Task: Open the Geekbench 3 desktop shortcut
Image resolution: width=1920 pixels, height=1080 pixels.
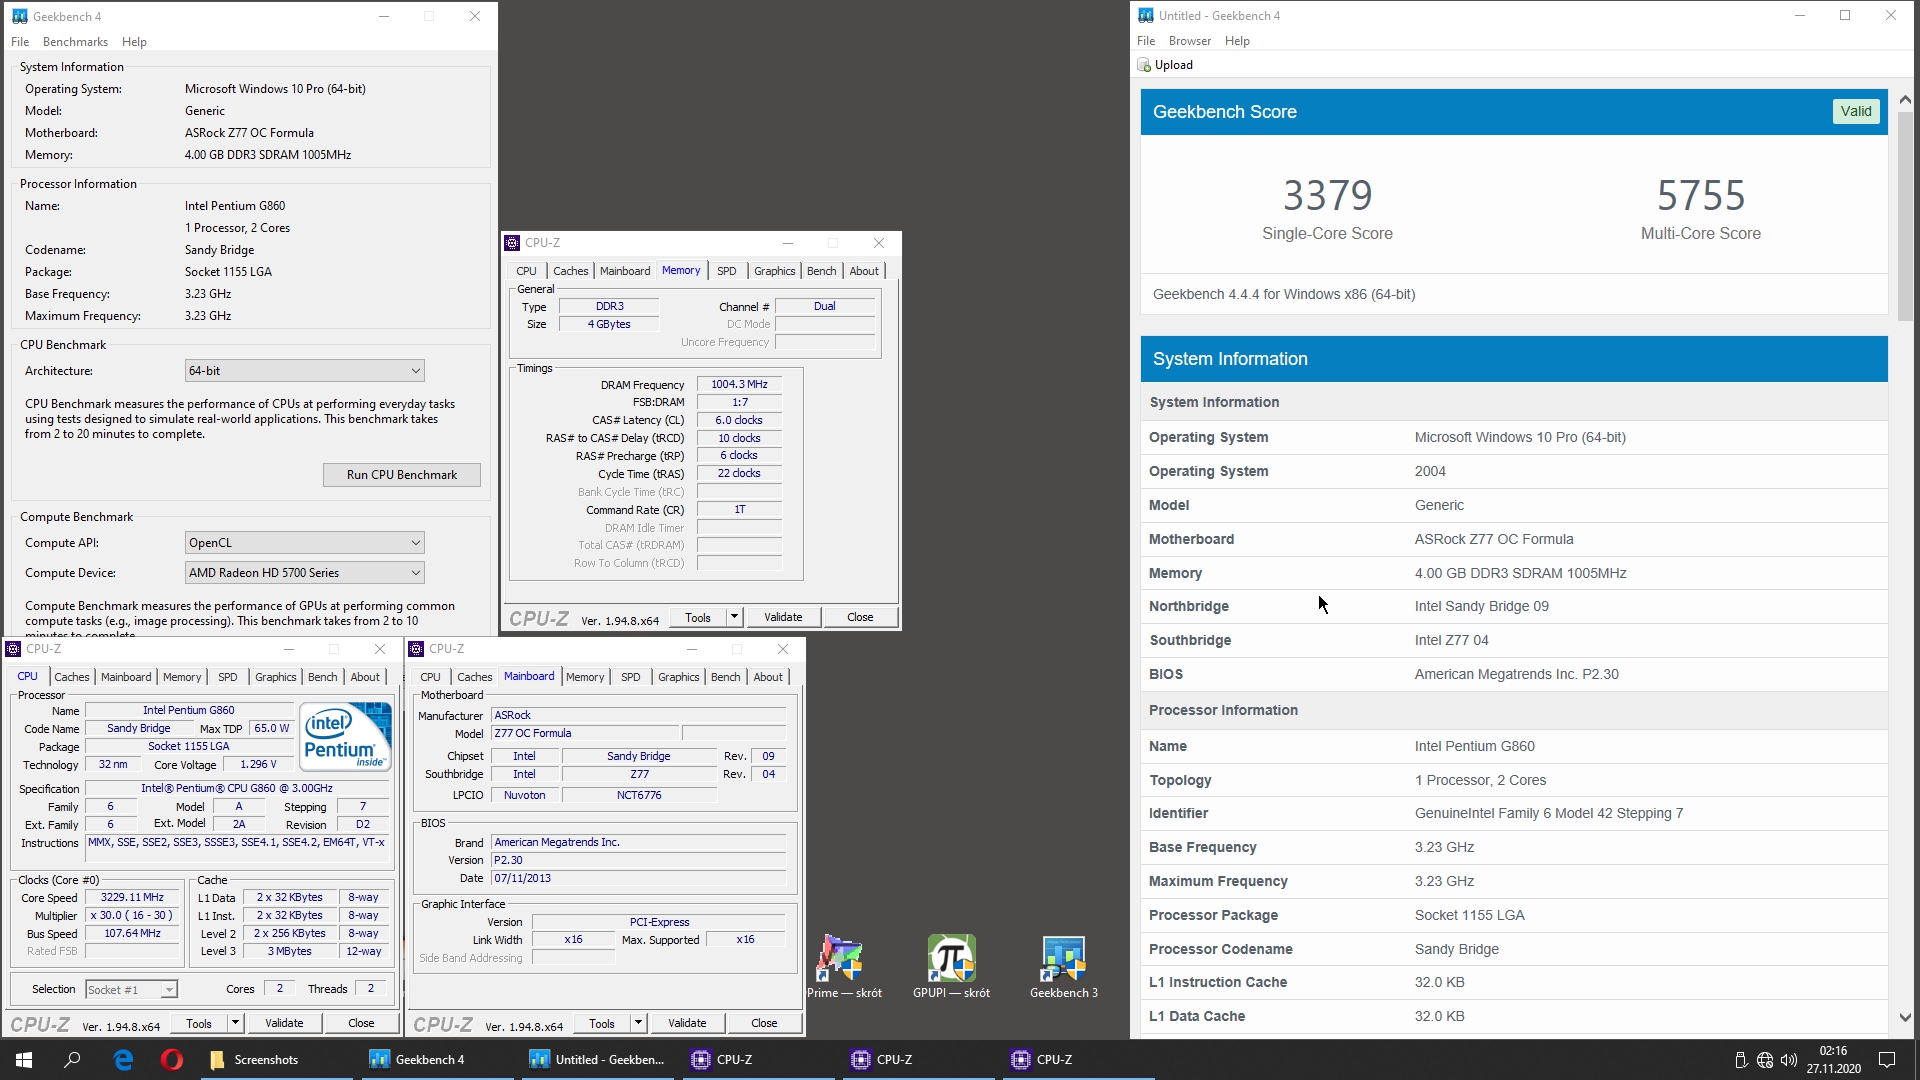Action: point(1063,966)
